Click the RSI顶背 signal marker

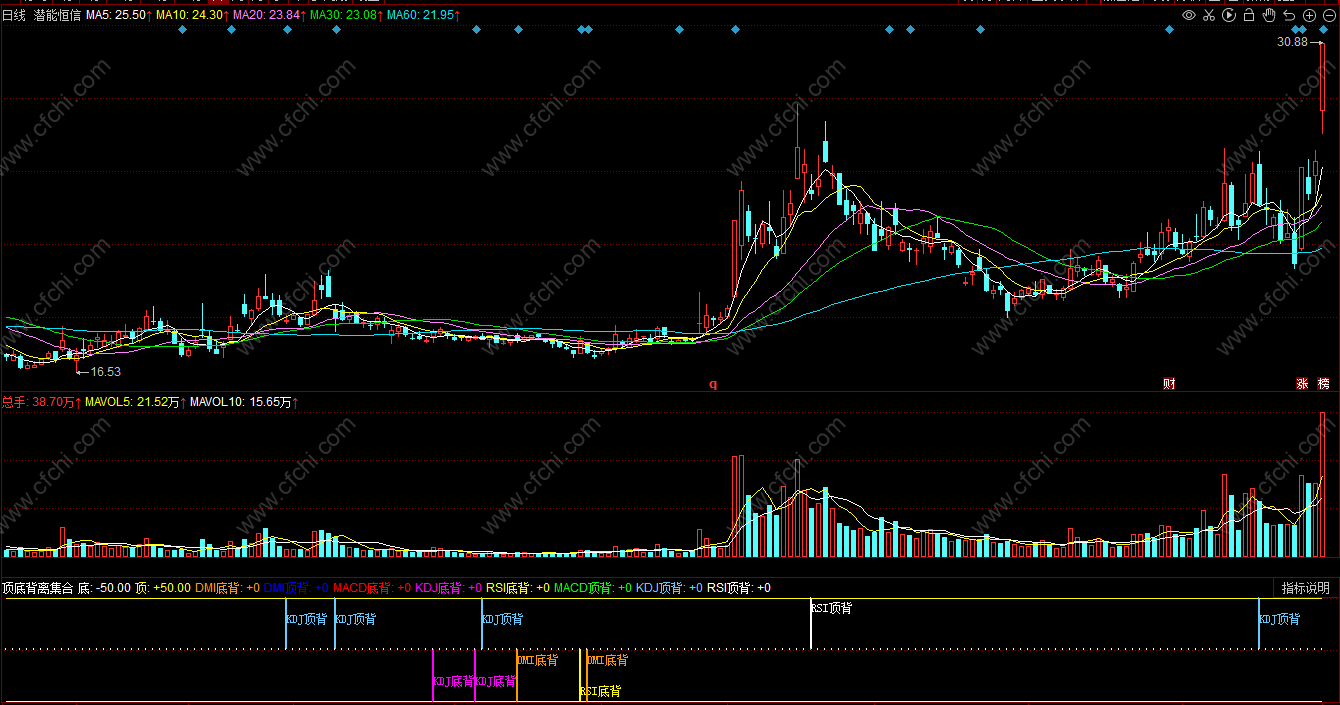coord(831,608)
